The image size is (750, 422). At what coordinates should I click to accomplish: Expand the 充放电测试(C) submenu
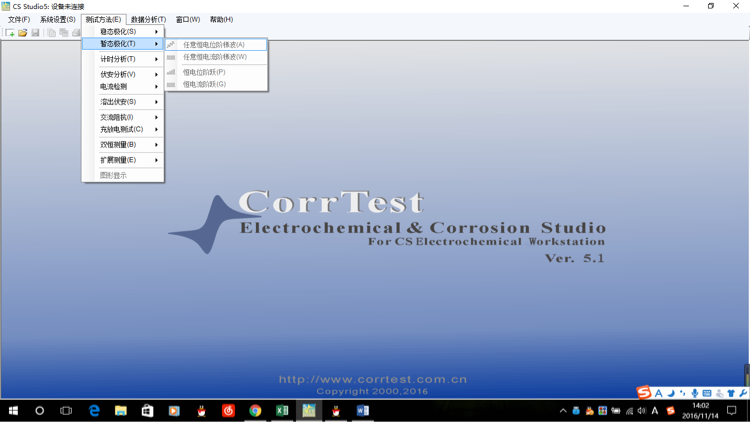tap(123, 129)
